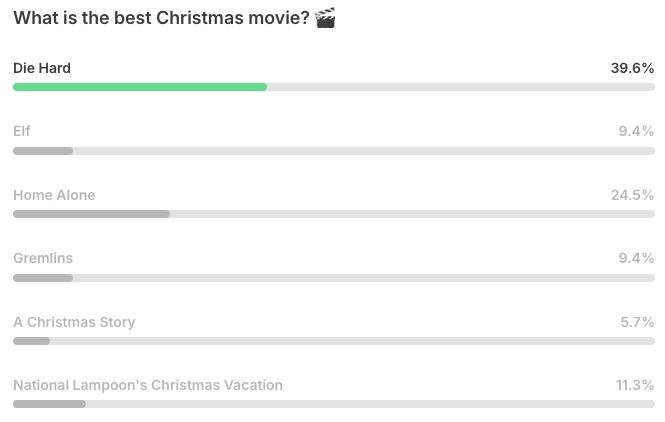Click Gremlins' 9.4% percentage
Screen dimensions: 665x422
pos(636,258)
